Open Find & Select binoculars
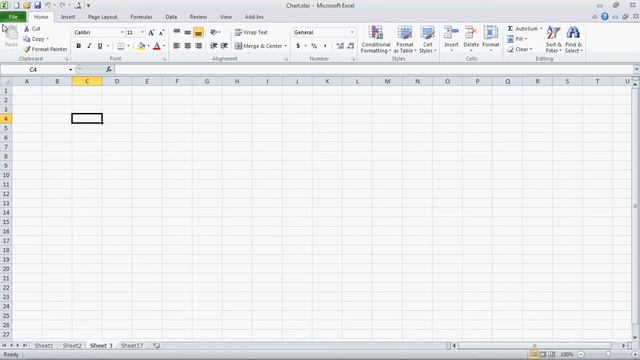 573,39
